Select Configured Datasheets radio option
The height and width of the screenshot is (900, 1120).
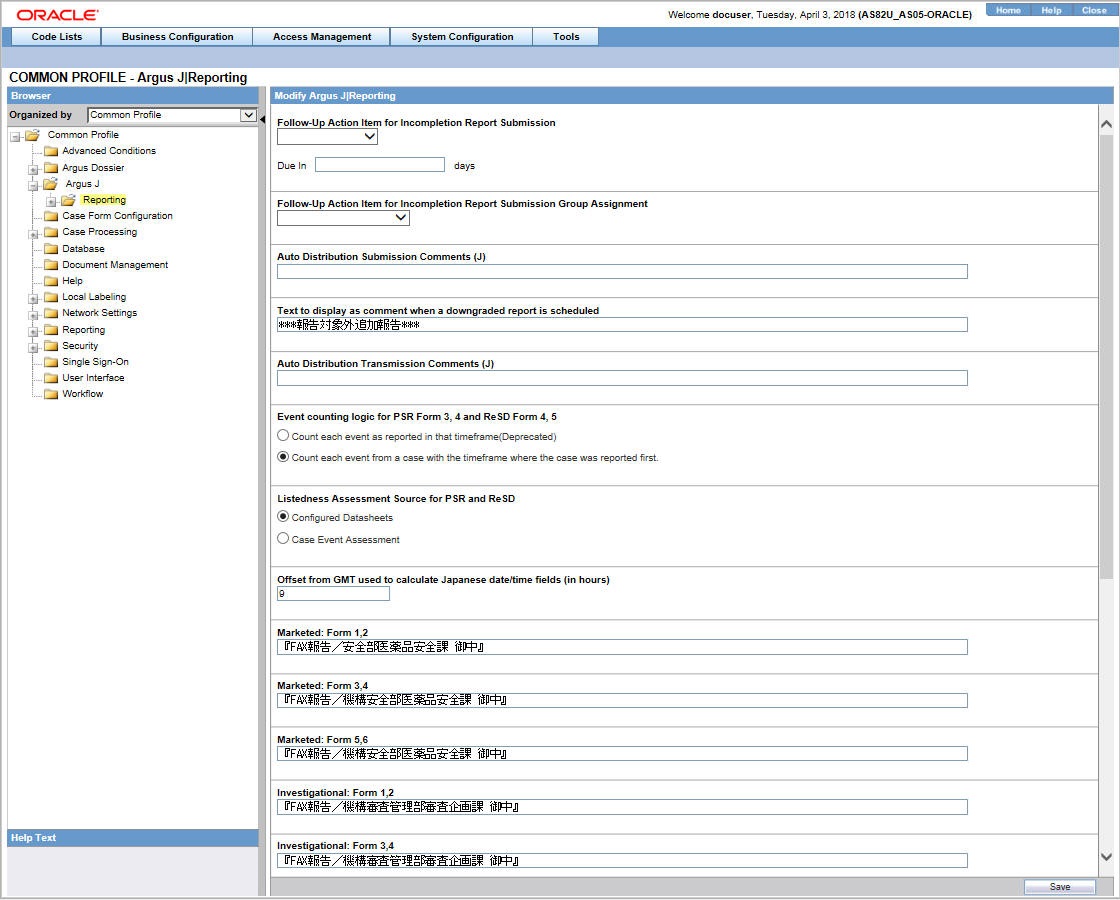(x=283, y=516)
